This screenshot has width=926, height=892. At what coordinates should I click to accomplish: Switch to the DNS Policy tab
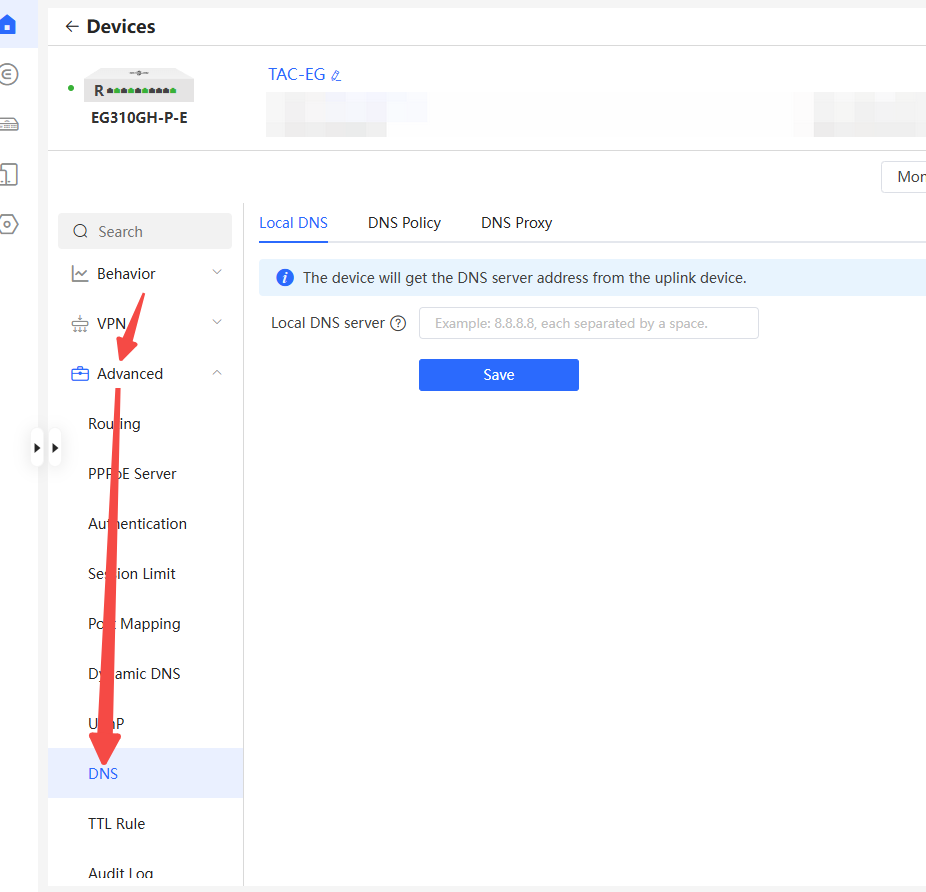(404, 223)
